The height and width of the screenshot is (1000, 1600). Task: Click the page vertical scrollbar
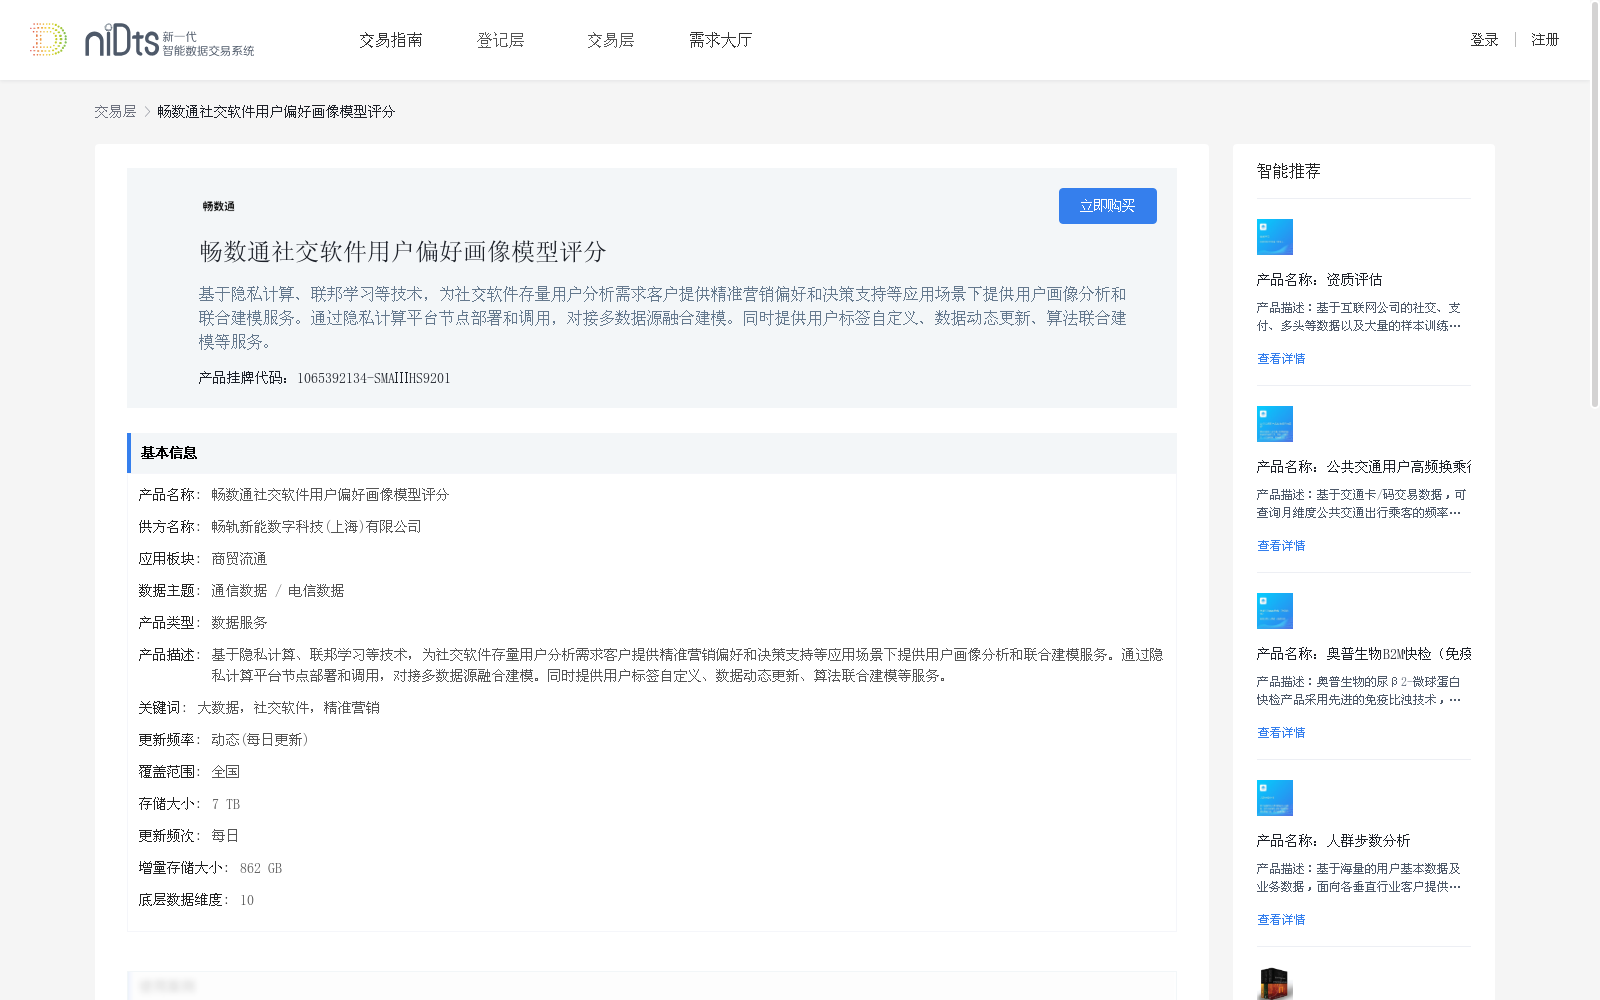coord(1595,205)
